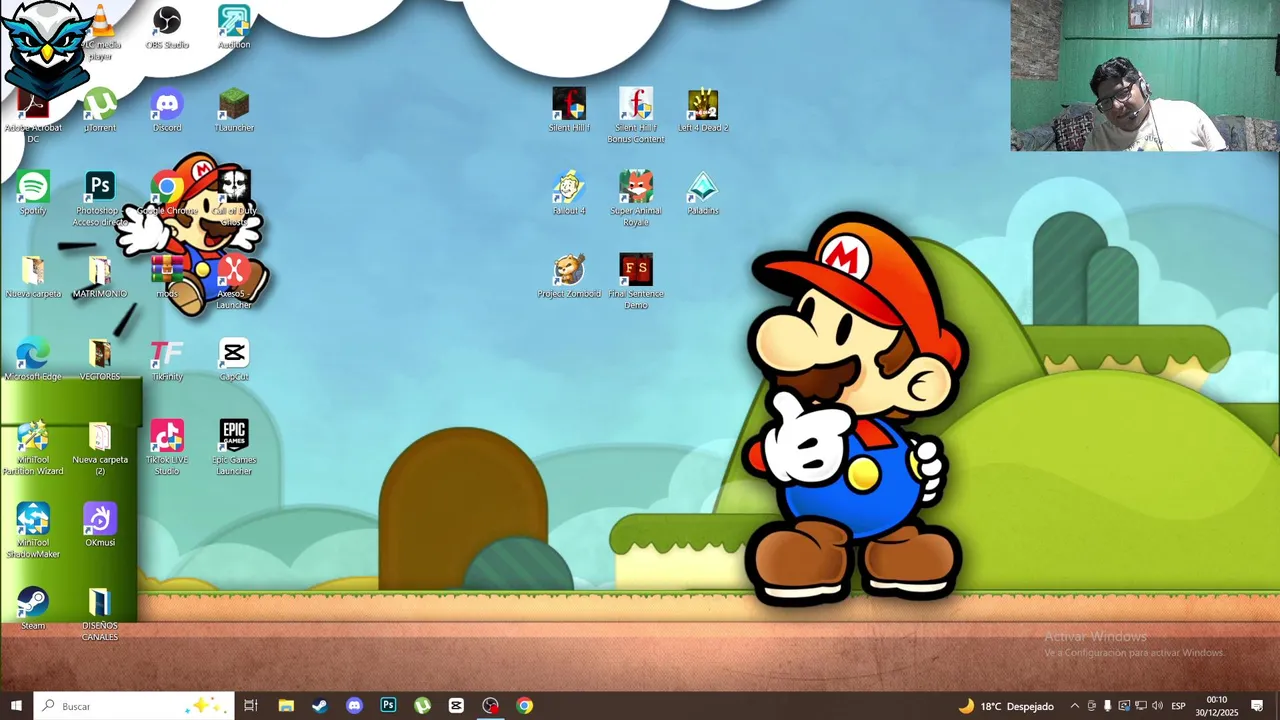Select the Paladins desktop icon
The width and height of the screenshot is (1280, 720).
703,193
